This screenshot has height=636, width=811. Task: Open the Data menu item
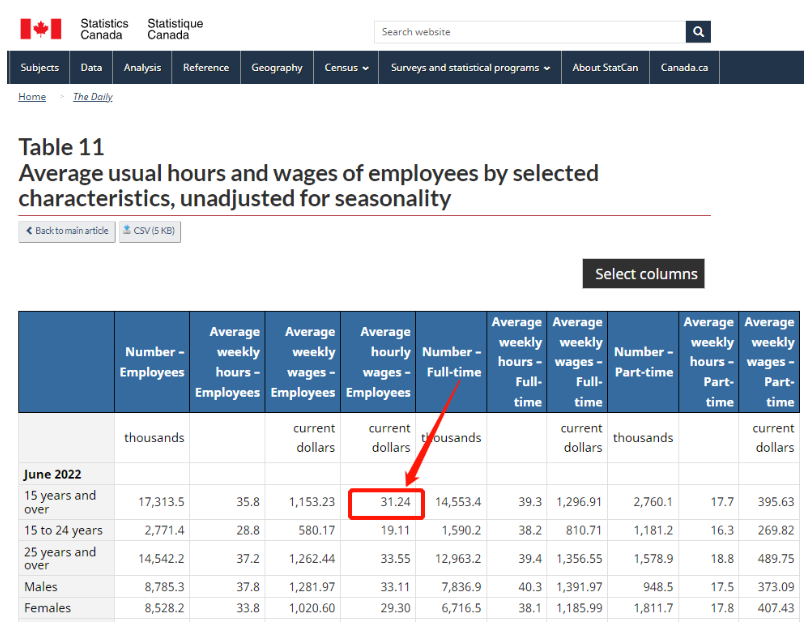coord(91,68)
